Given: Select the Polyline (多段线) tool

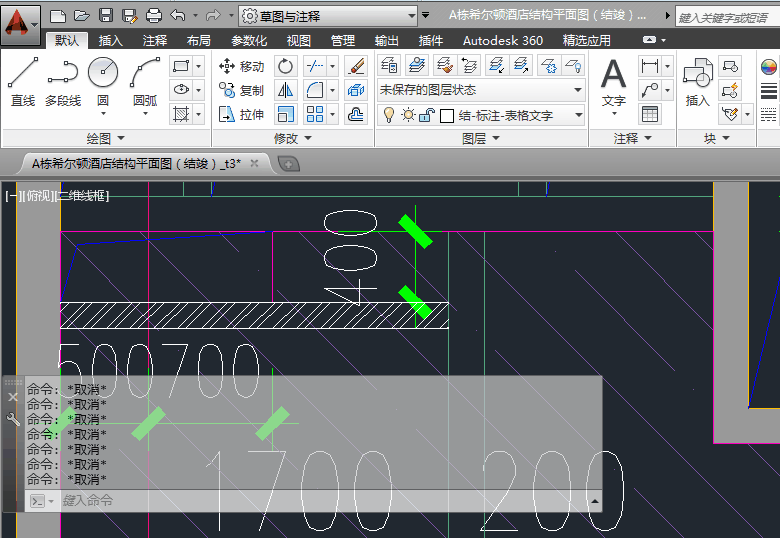Looking at the screenshot, I should pos(62,80).
